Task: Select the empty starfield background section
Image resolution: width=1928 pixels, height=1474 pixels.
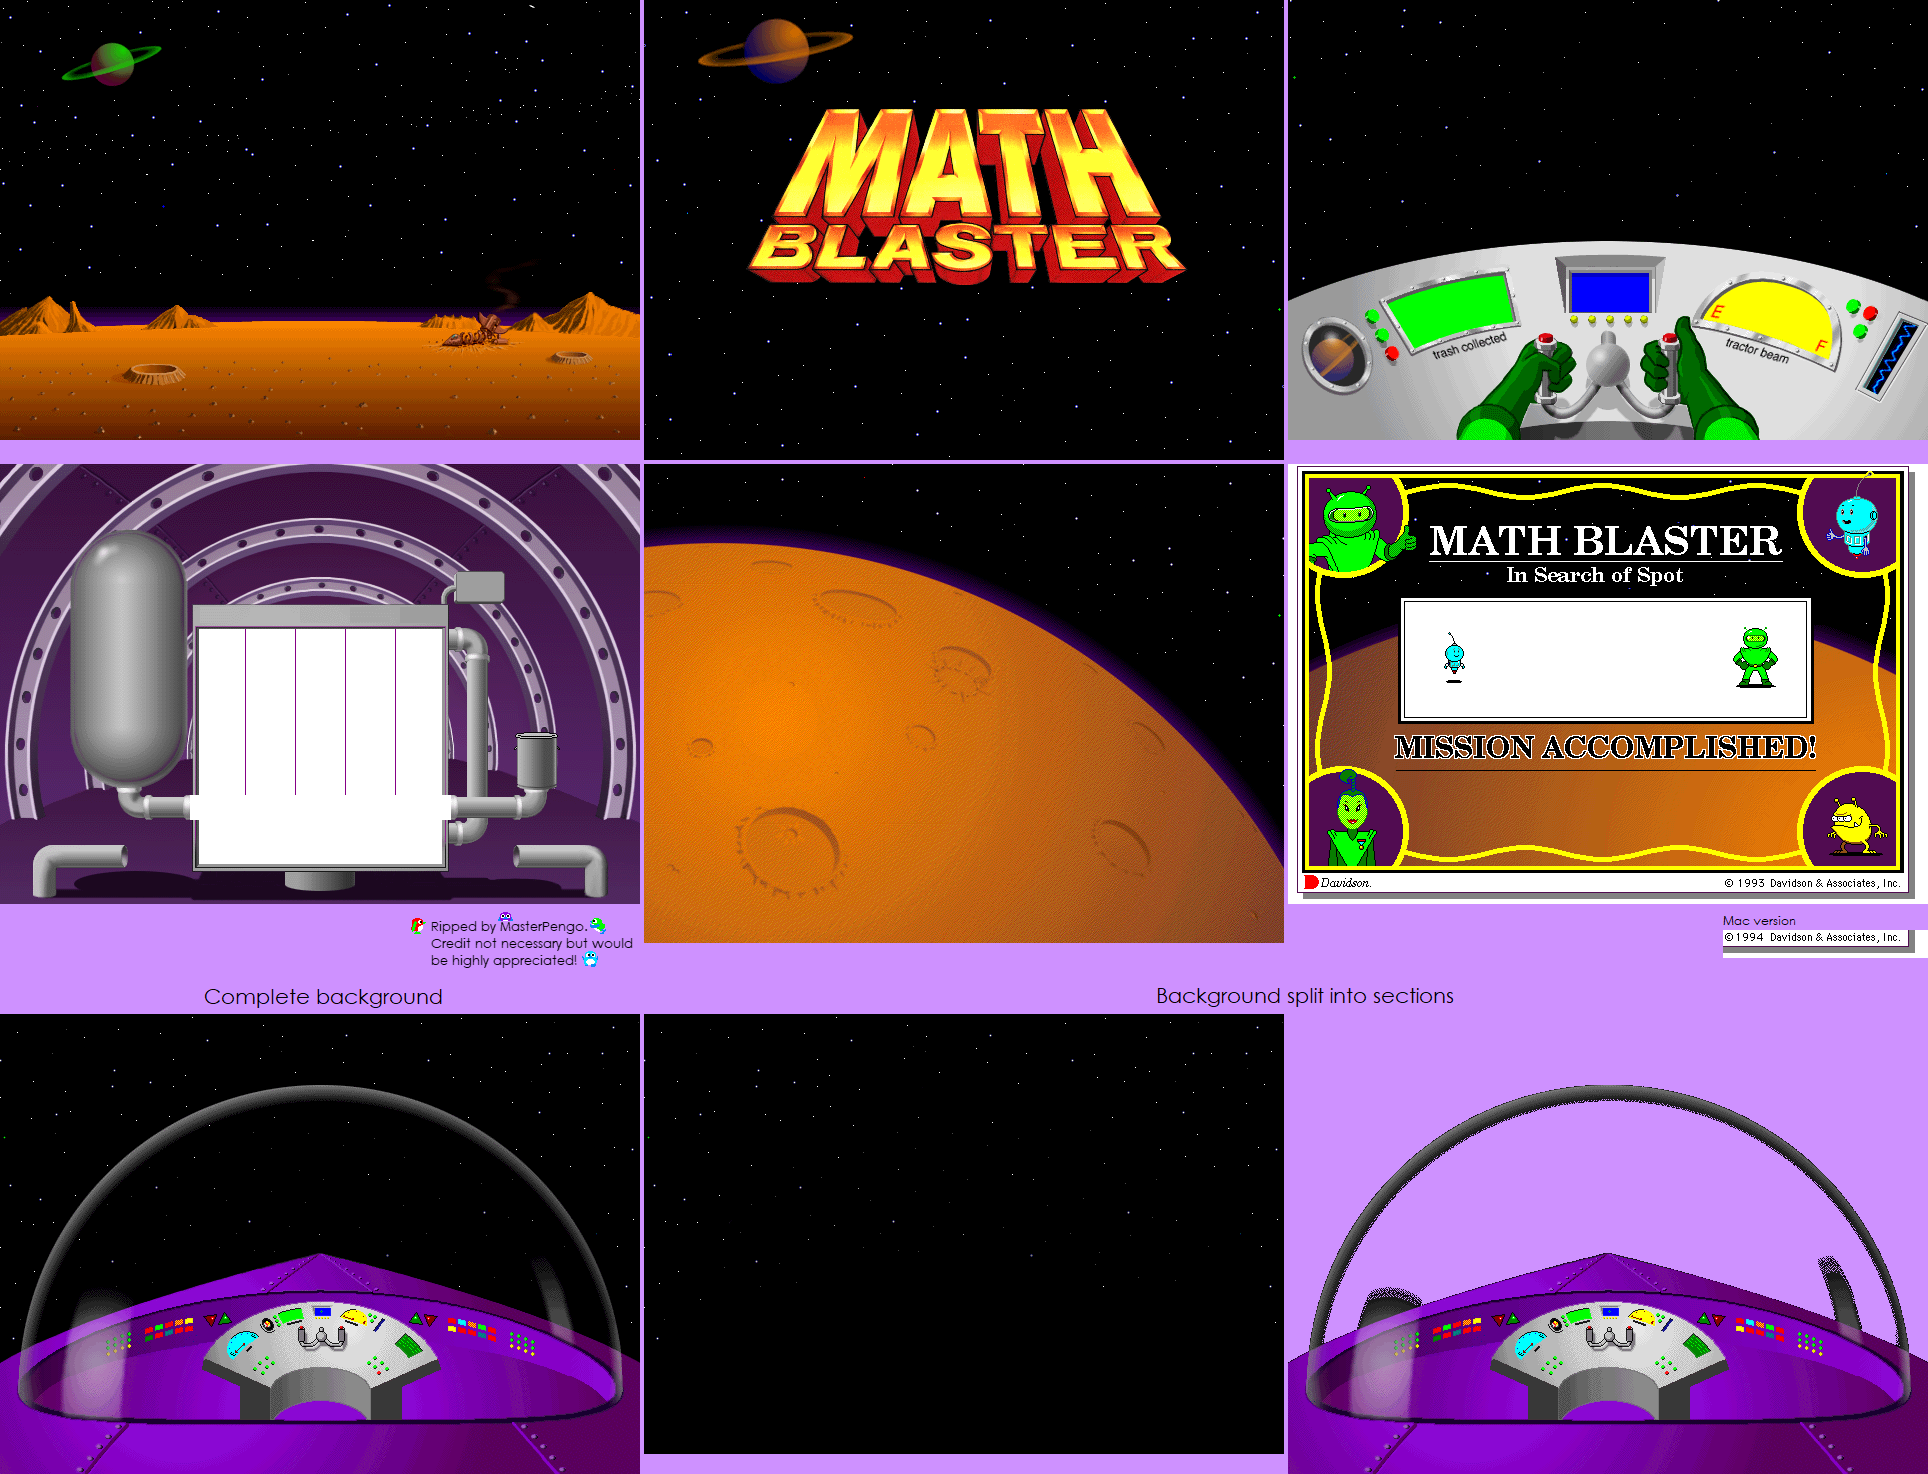Action: 964,1233
